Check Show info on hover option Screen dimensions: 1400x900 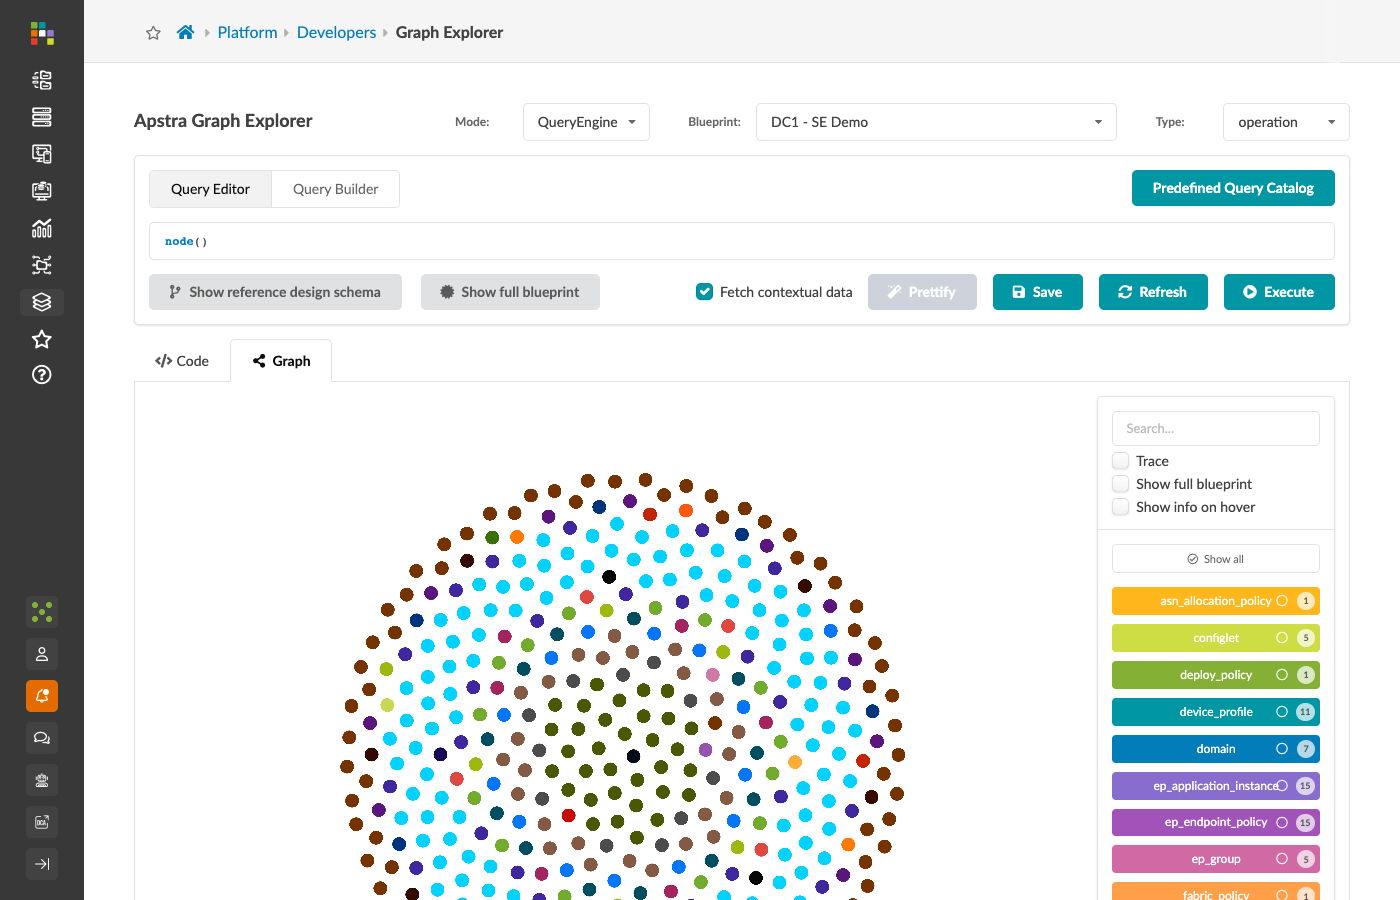(x=1121, y=507)
